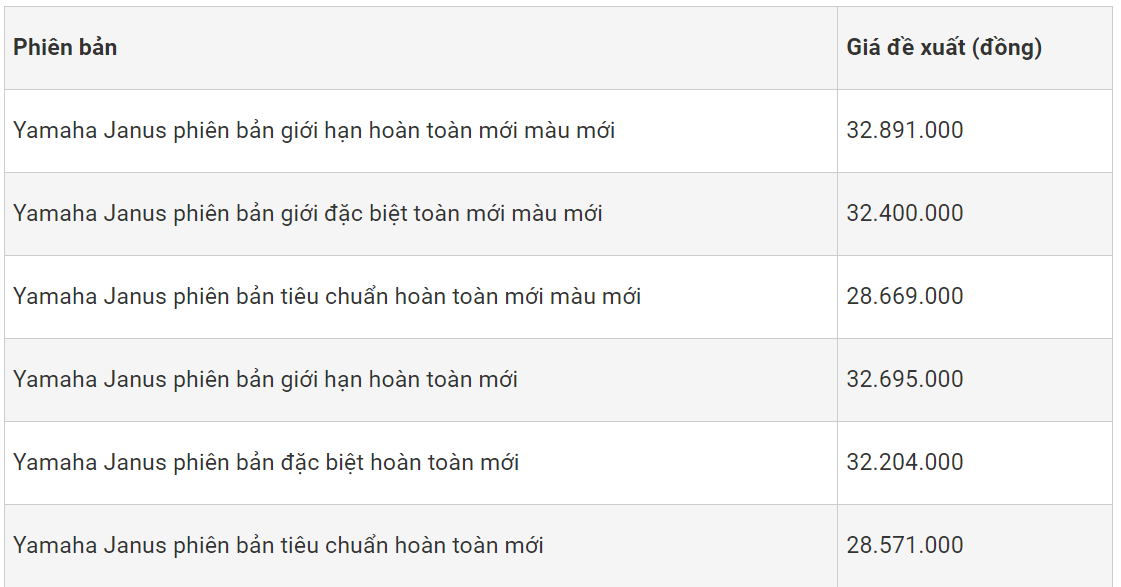Click the 28.669.000 price cell
Viewport: 1121px width, 587px height.
[905, 296]
